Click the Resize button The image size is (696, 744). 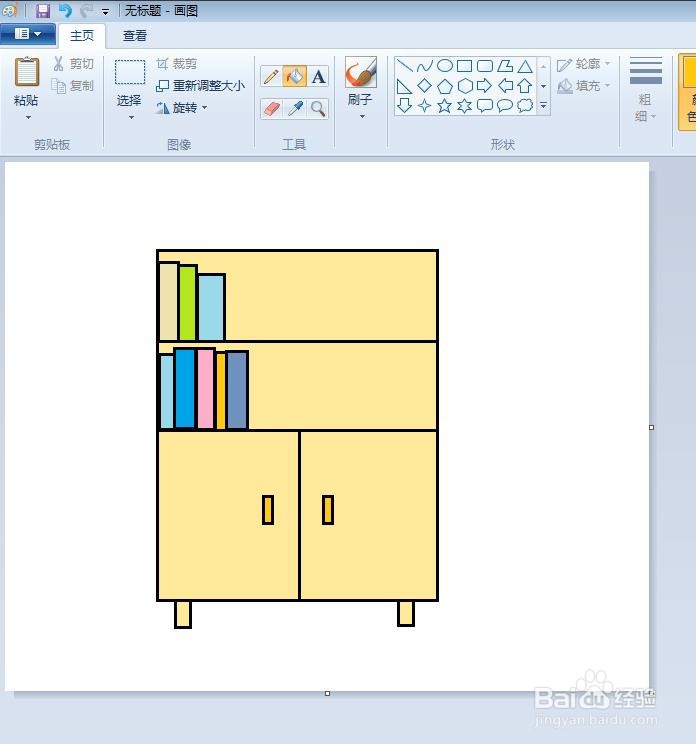(200, 86)
